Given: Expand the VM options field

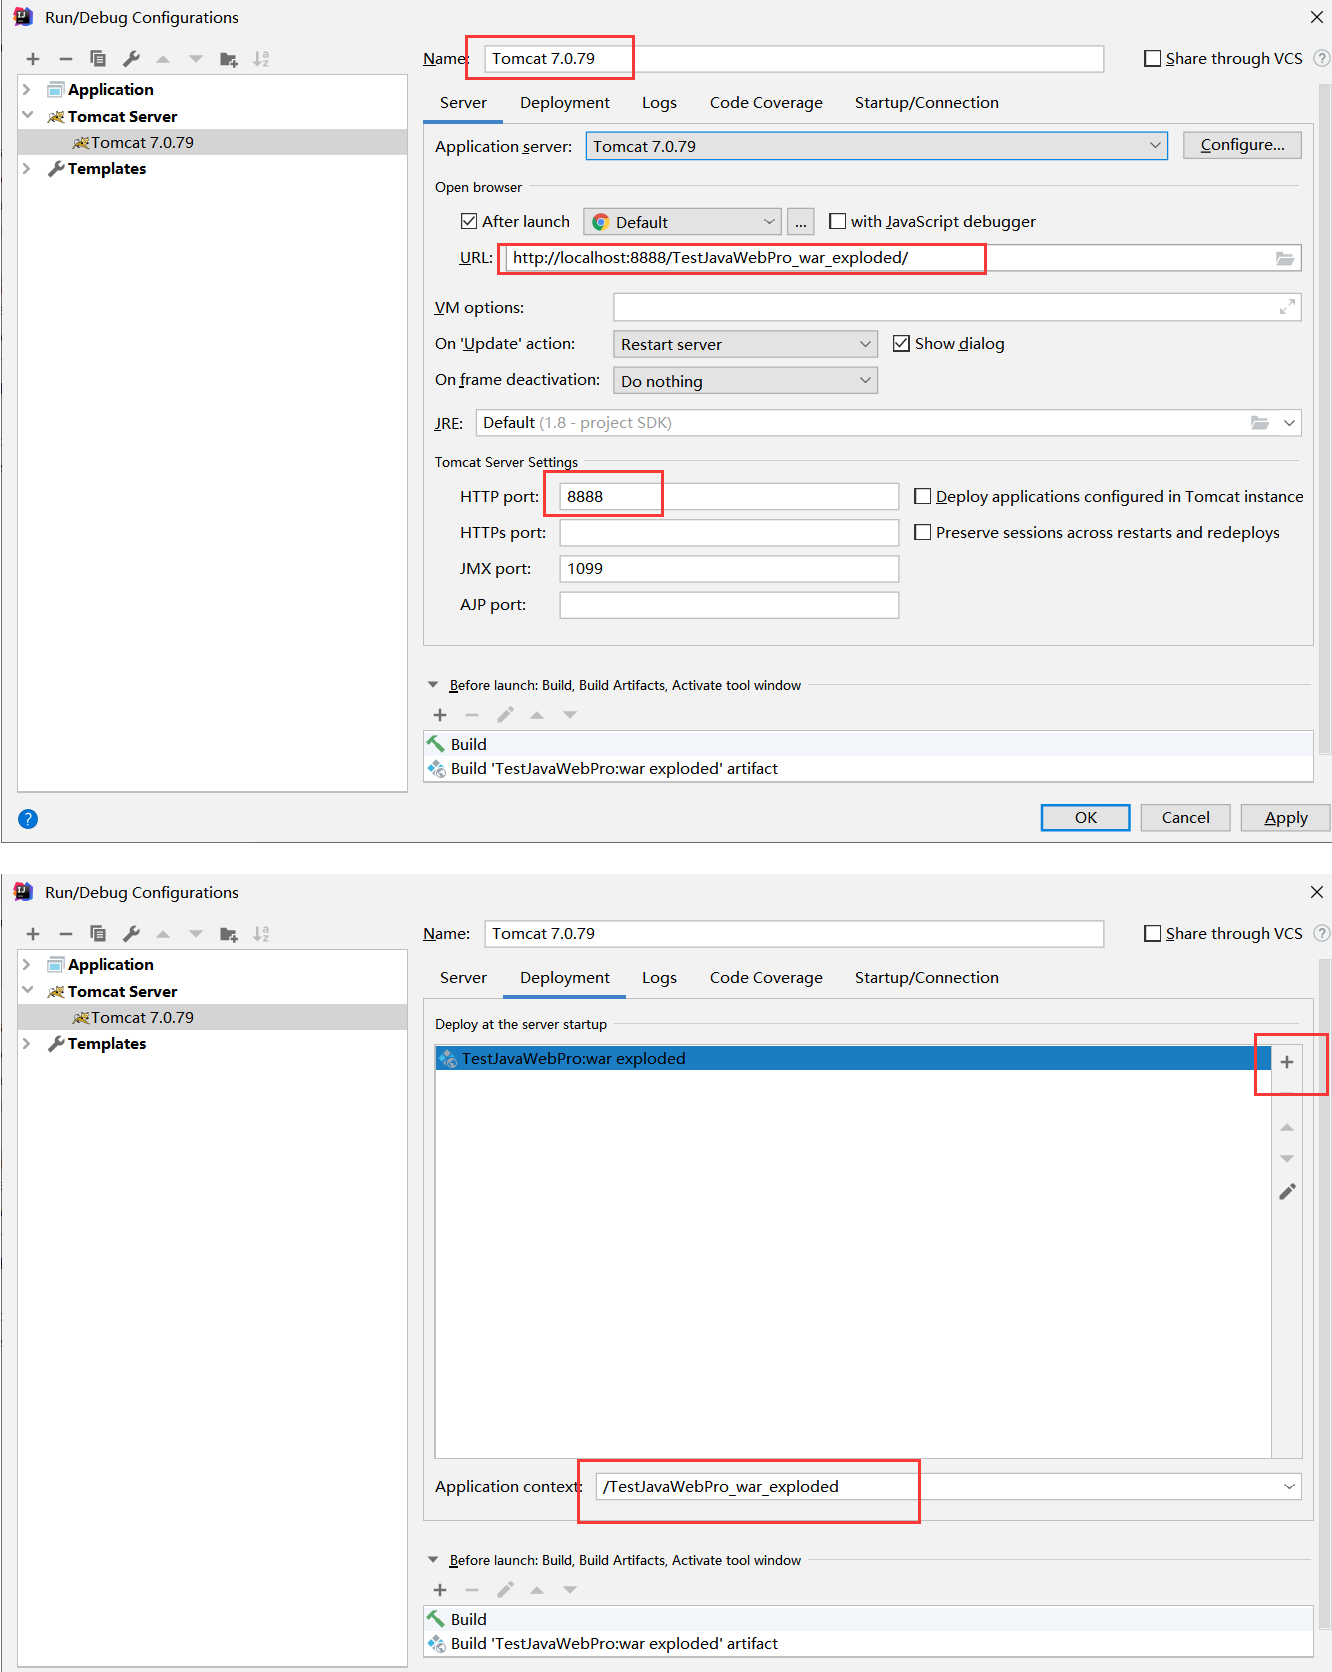Looking at the screenshot, I should pos(1287,307).
